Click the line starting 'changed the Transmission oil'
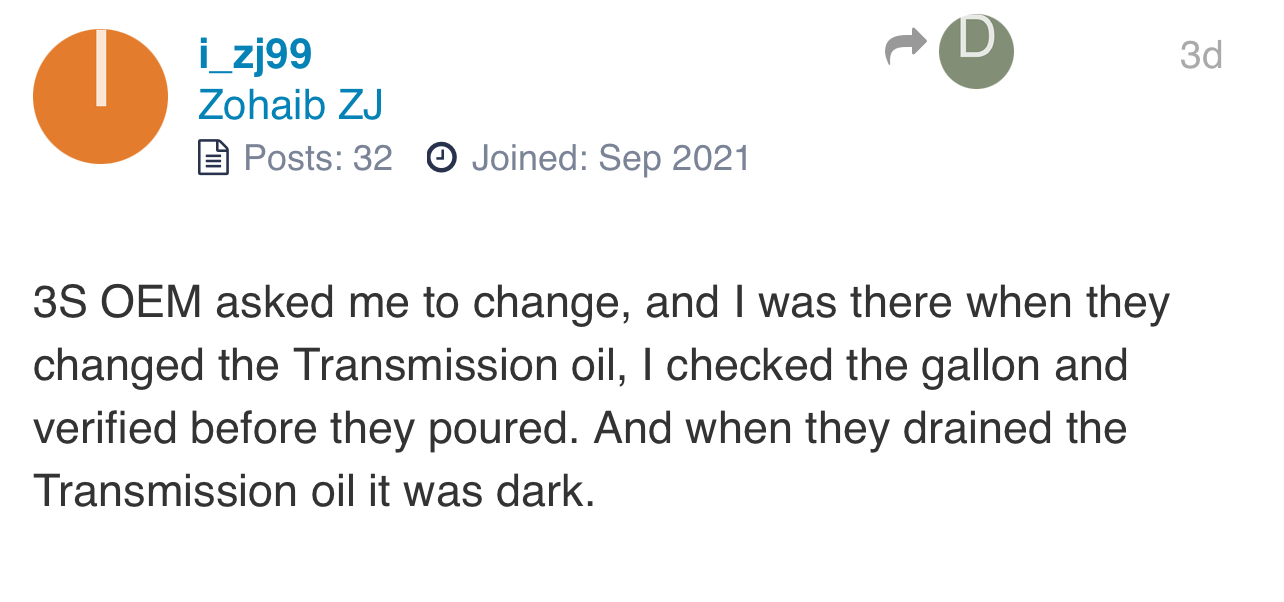Image resolution: width=1284 pixels, height=602 pixels. 580,366
